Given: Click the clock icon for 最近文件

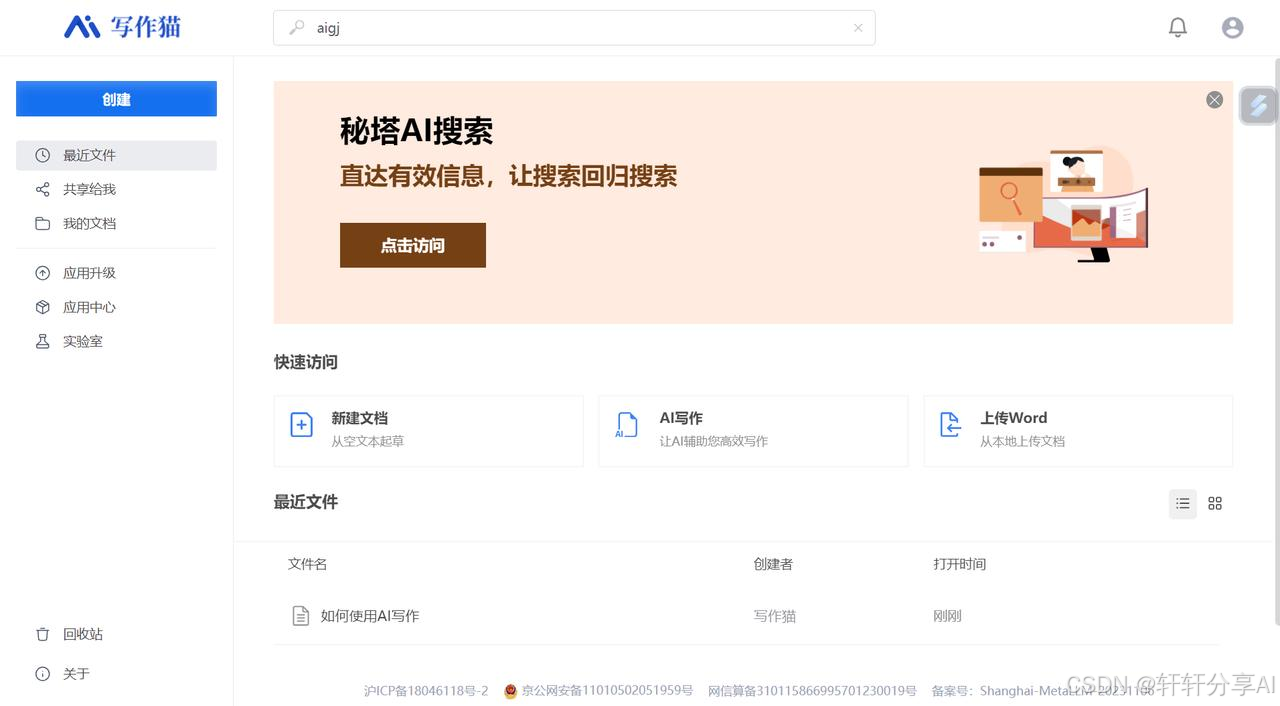Looking at the screenshot, I should pyautogui.click(x=42, y=155).
